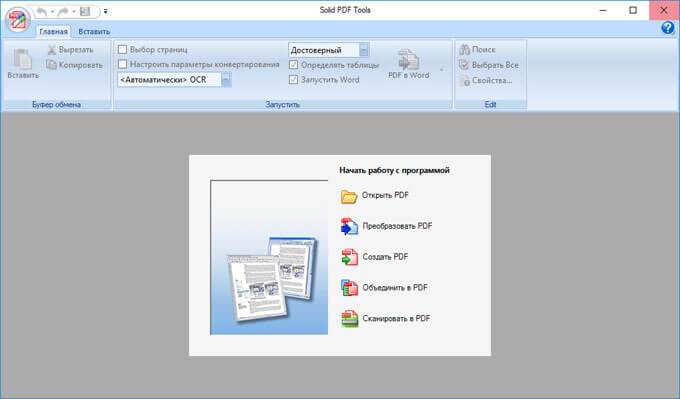Screen dimensions: 680x399
Task: Click the Сканировать в PDF scanner icon
Action: coord(350,319)
